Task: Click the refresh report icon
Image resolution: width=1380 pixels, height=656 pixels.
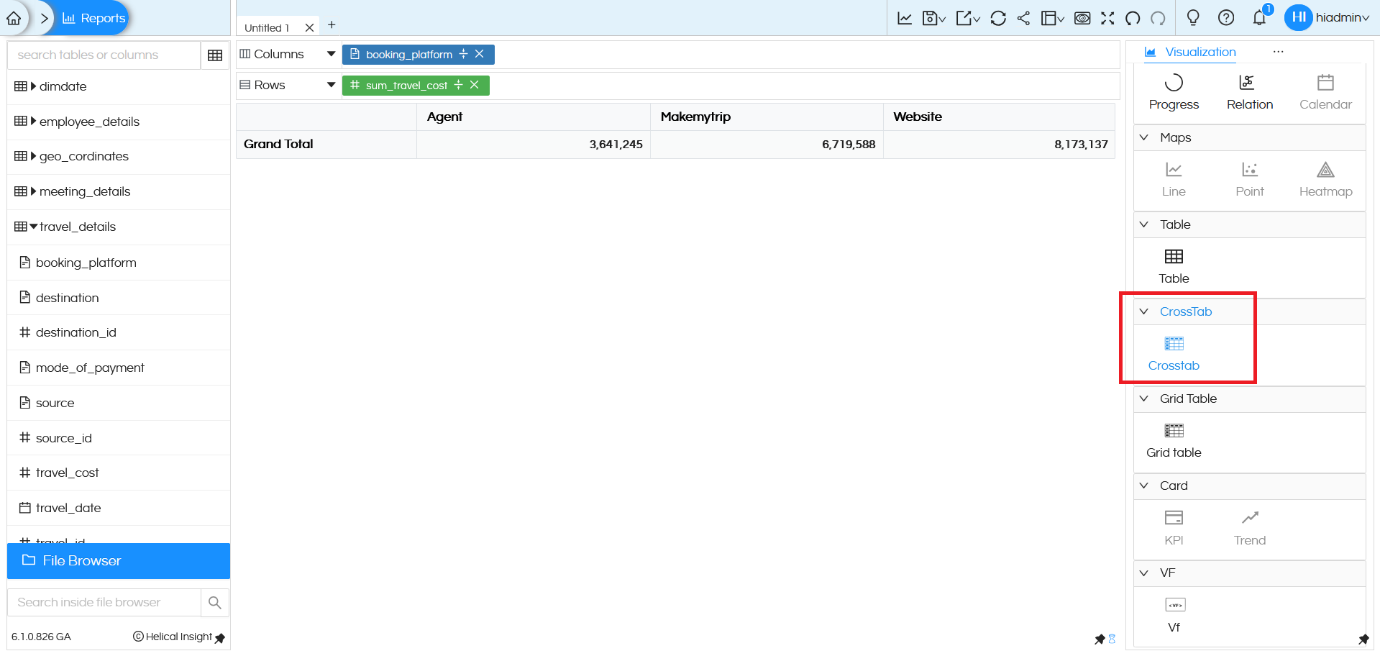Action: 998,18
